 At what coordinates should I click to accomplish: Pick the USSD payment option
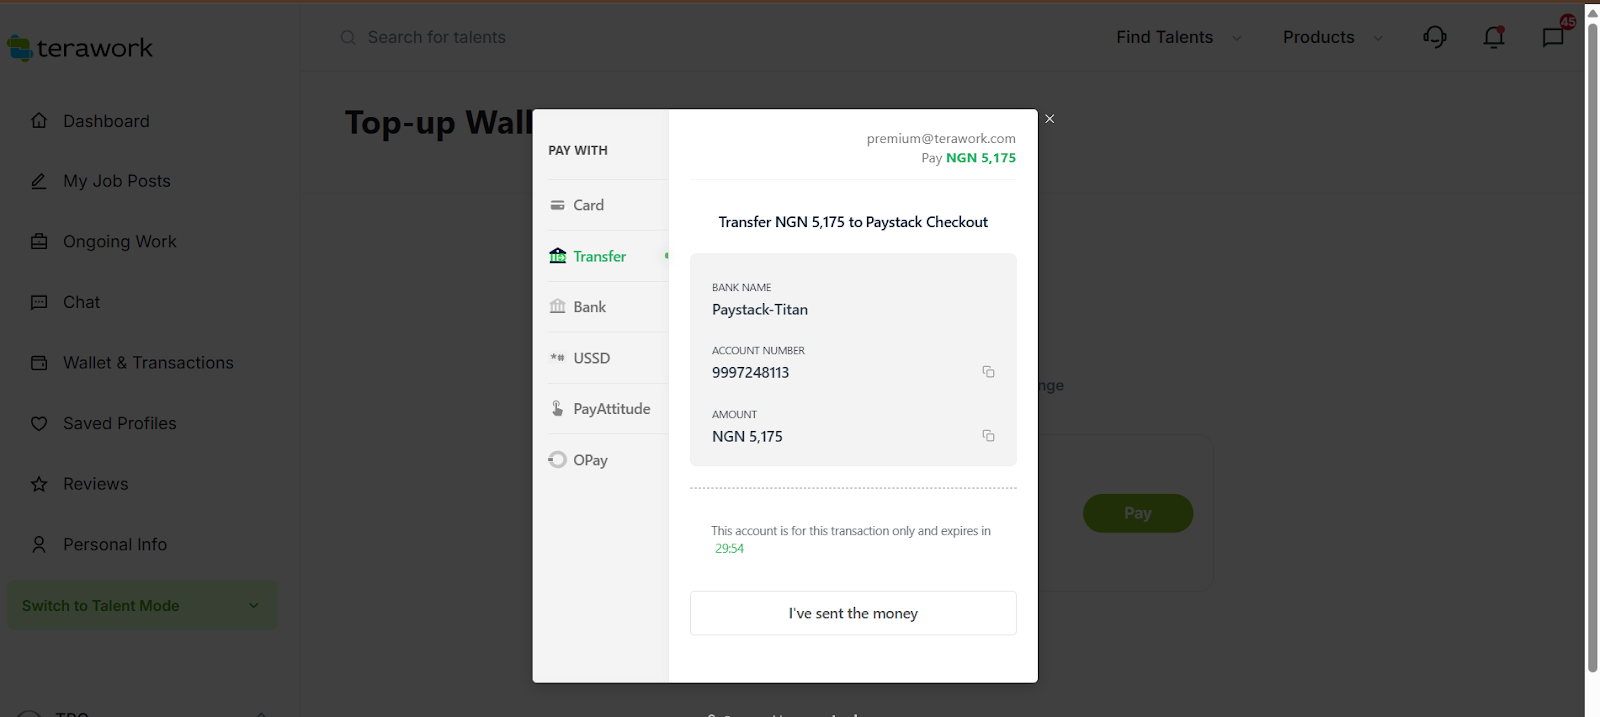(591, 358)
